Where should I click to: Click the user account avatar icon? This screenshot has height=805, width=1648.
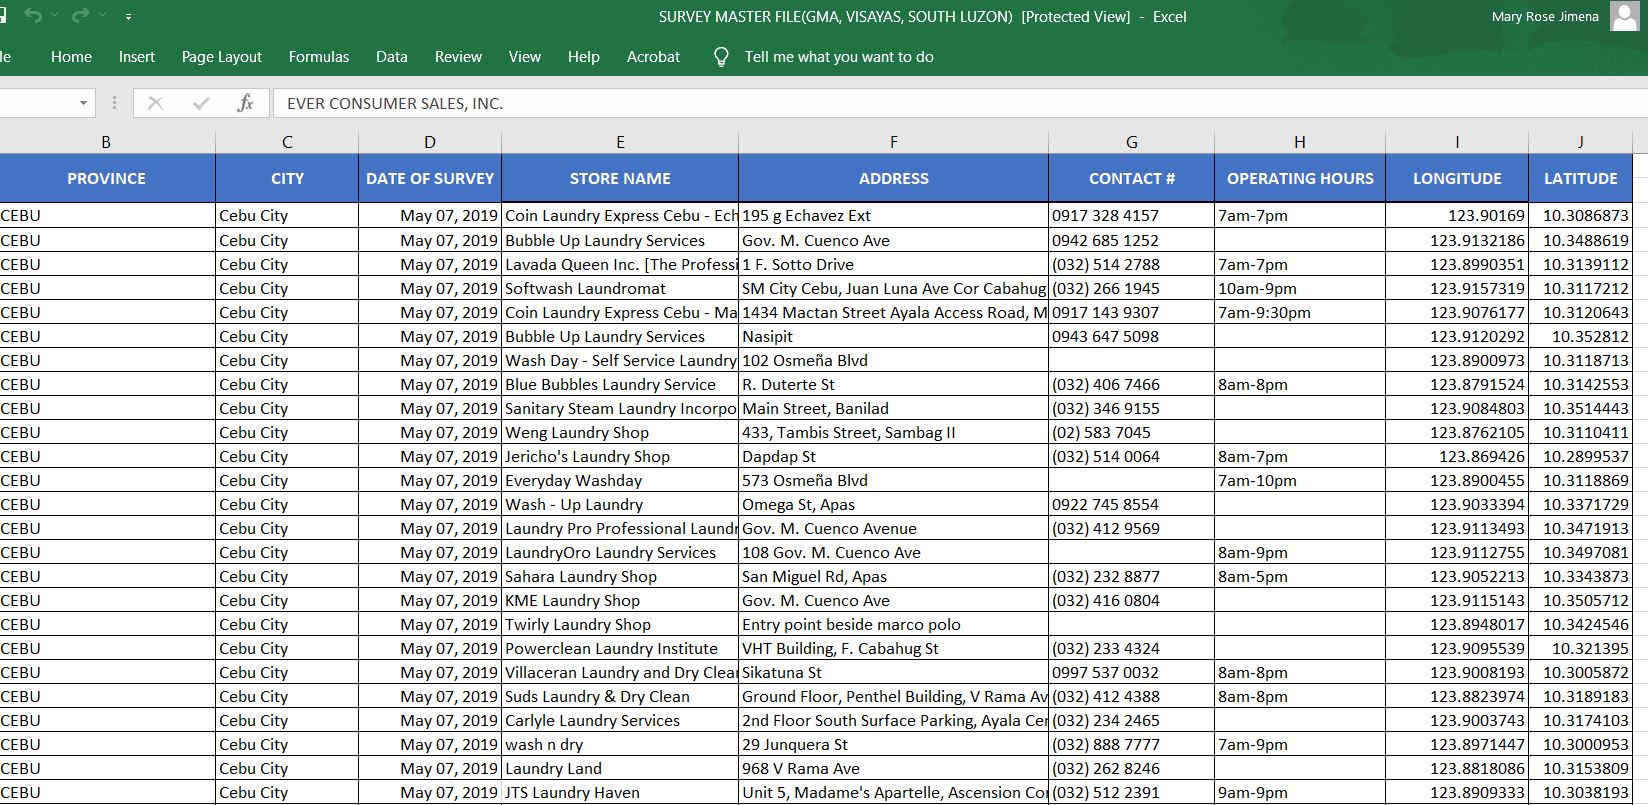(x=1624, y=16)
